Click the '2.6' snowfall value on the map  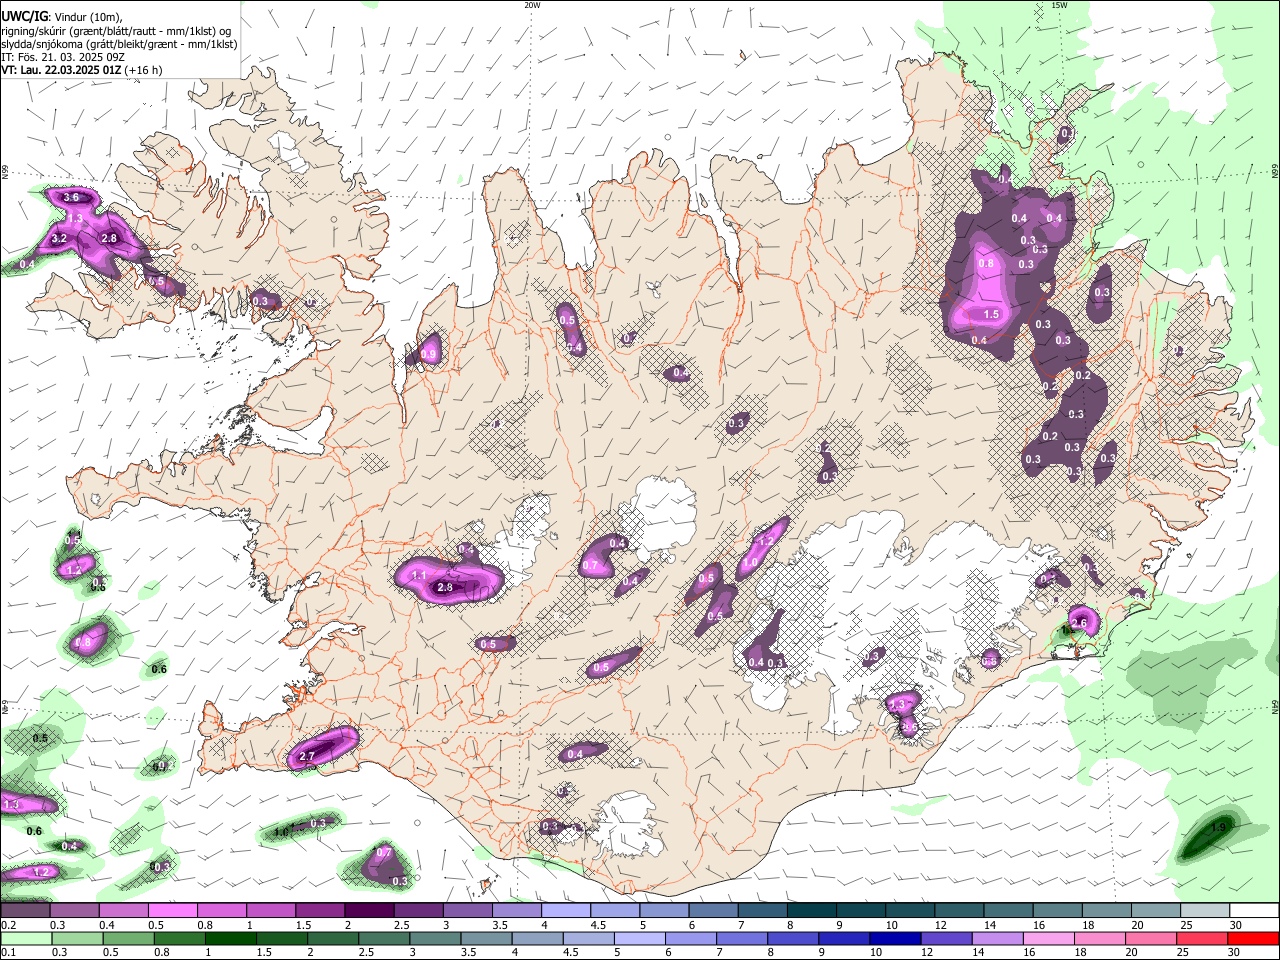tap(1079, 623)
